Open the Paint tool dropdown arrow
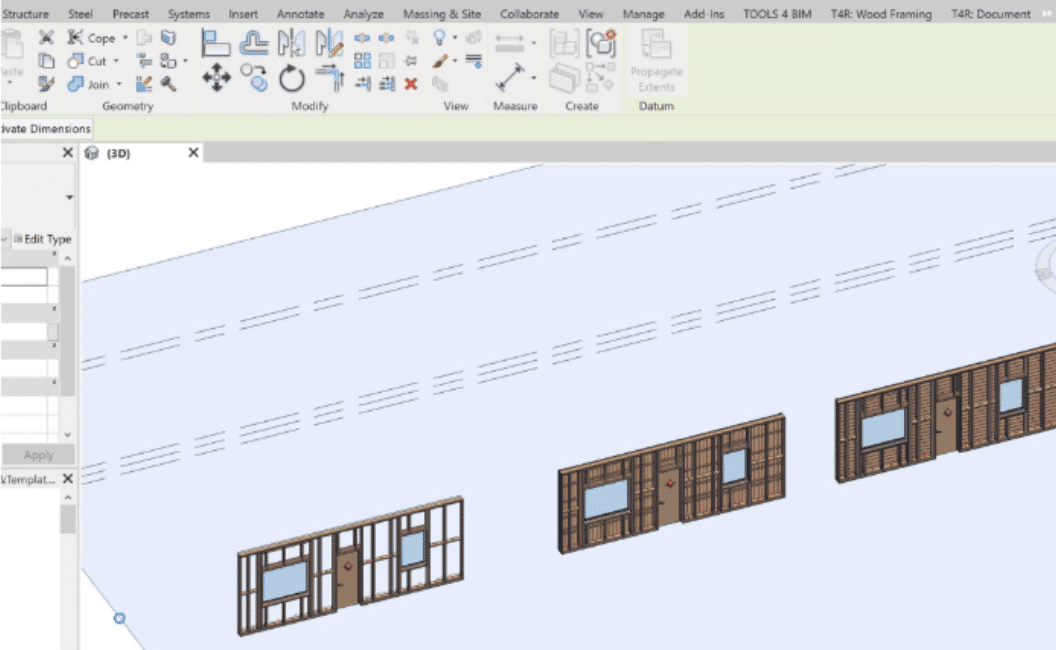The width and height of the screenshot is (1056, 650). coord(185,61)
